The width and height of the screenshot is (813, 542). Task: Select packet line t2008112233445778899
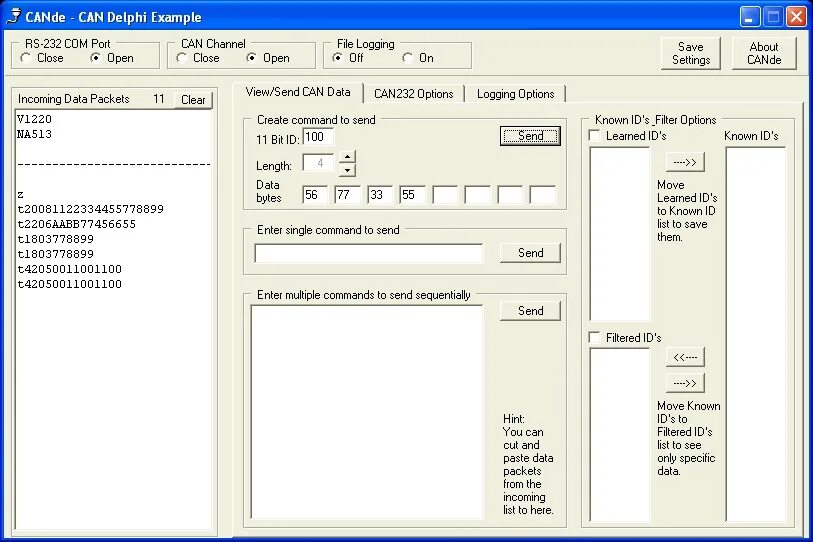click(x=90, y=209)
